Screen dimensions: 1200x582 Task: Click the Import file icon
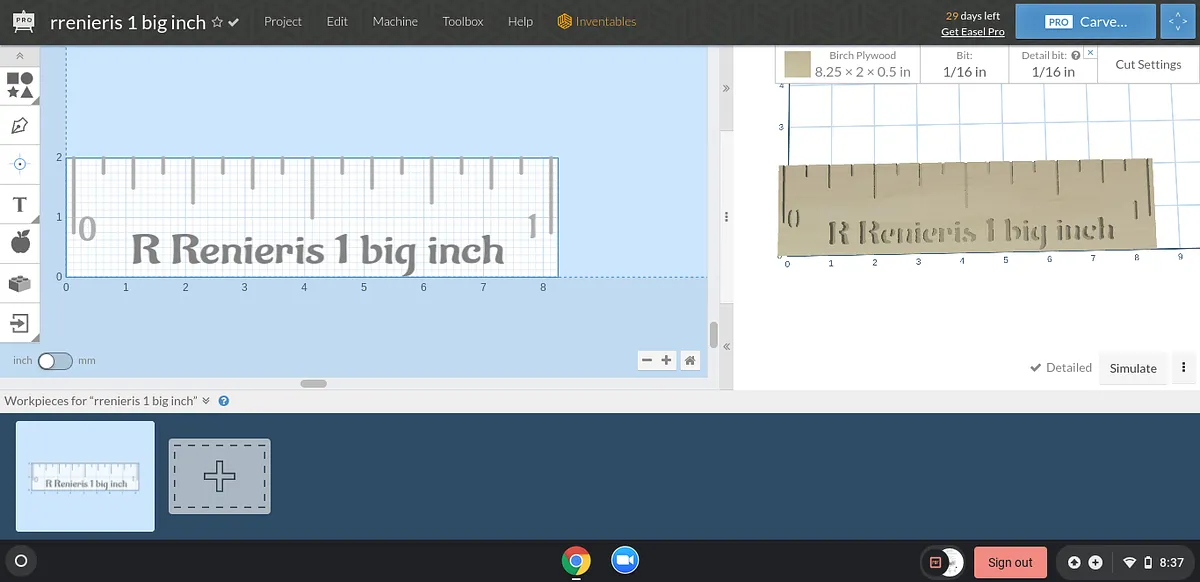tap(20, 322)
